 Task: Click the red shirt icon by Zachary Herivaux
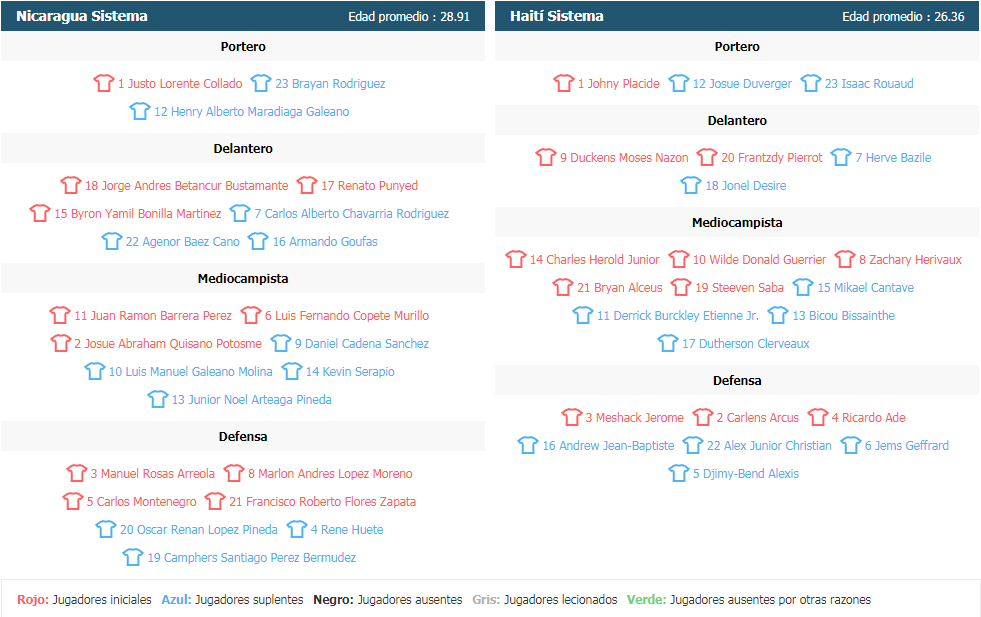845,259
